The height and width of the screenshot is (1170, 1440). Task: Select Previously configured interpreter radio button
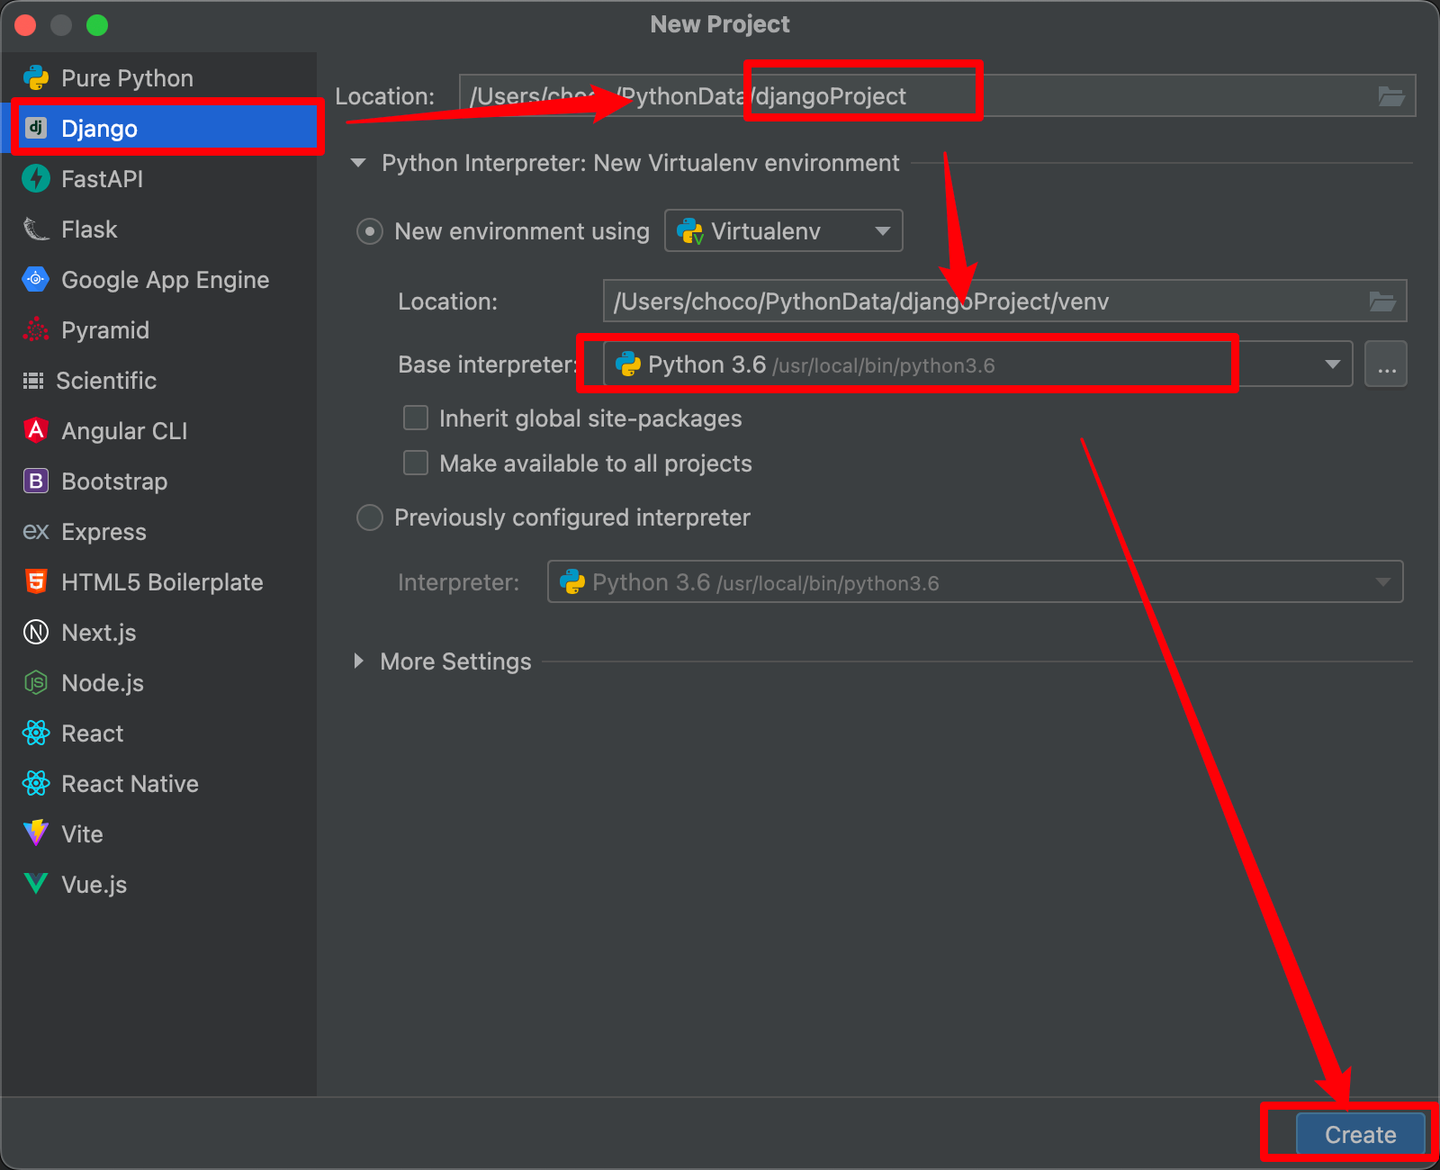(x=370, y=517)
